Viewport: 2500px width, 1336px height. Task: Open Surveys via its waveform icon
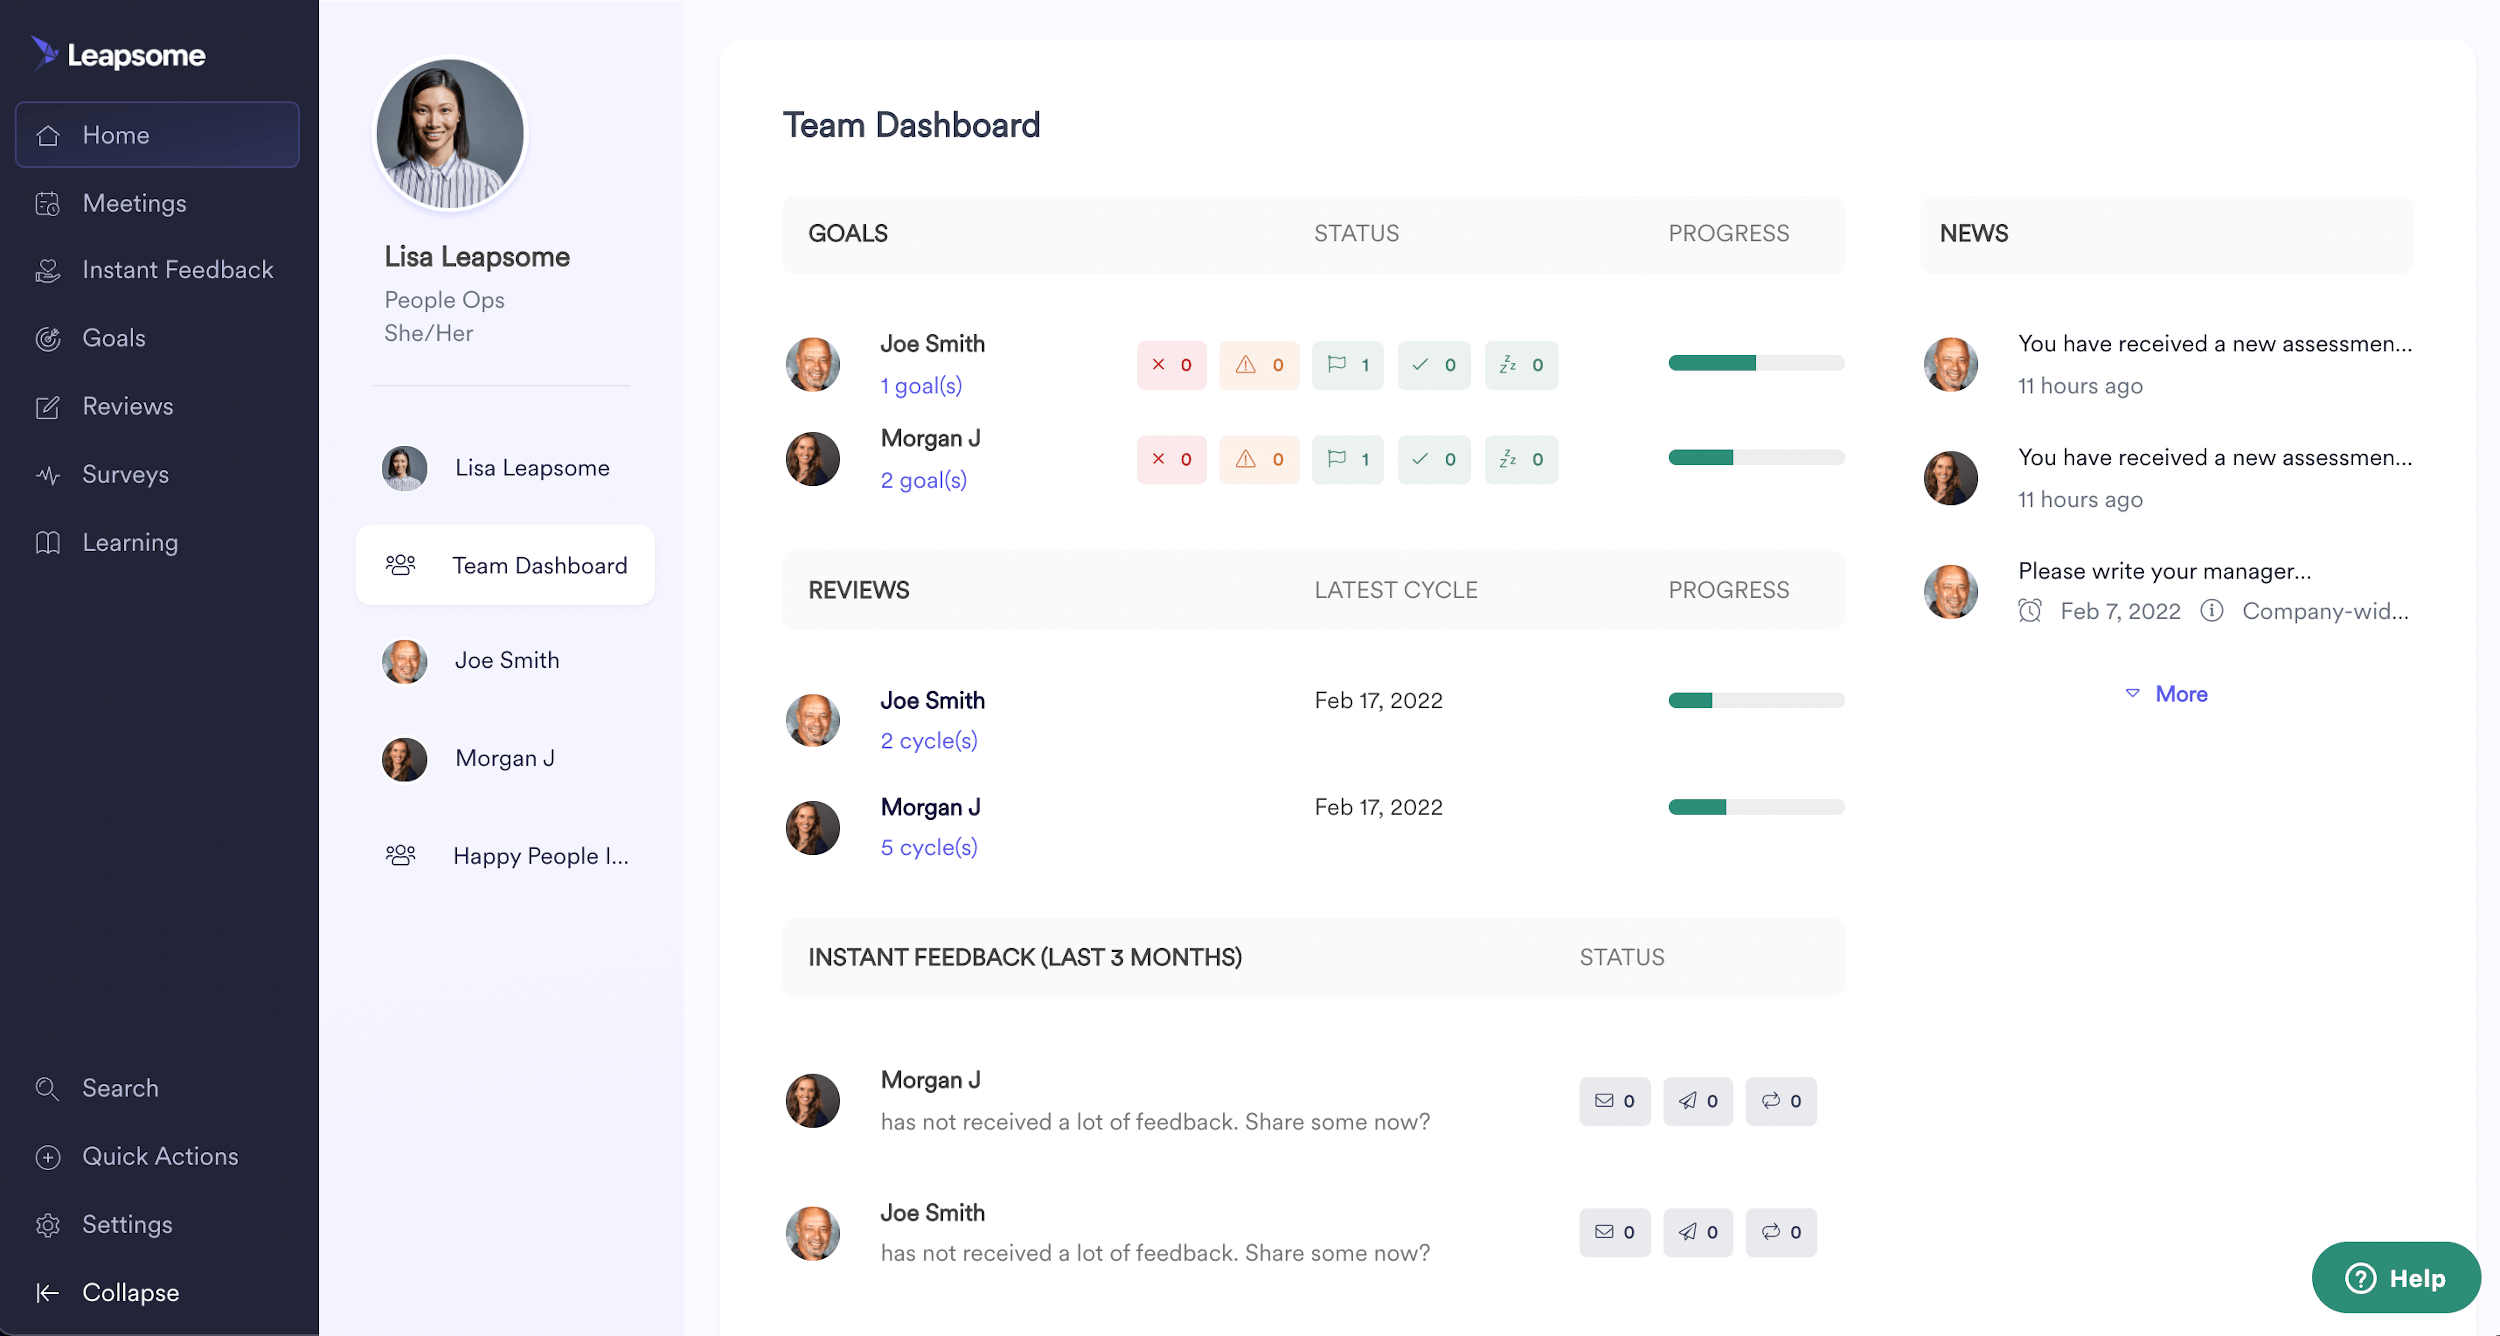pos(48,474)
